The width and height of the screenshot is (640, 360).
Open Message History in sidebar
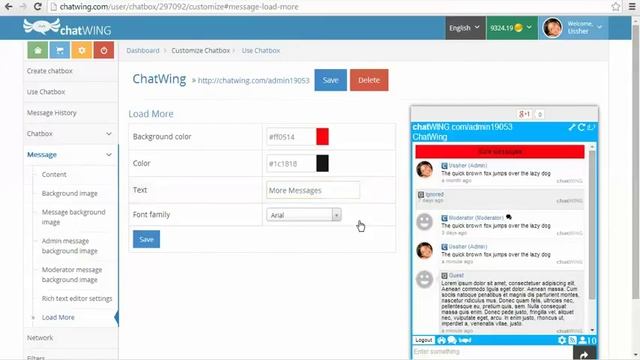click(x=52, y=113)
